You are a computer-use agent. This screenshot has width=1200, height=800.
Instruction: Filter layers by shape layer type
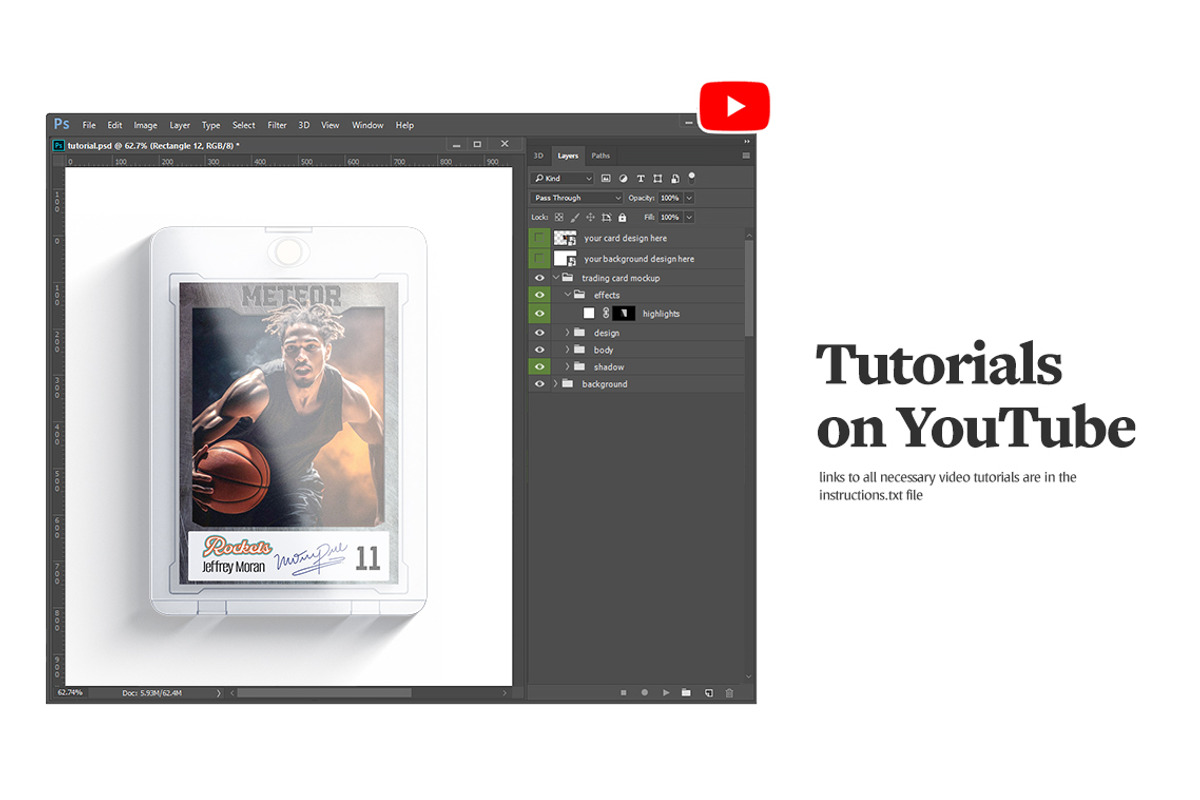[657, 178]
